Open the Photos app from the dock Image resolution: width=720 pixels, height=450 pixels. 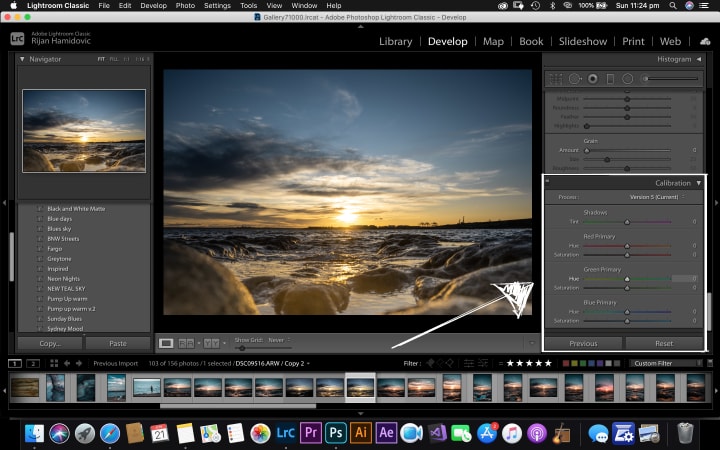(x=260, y=433)
